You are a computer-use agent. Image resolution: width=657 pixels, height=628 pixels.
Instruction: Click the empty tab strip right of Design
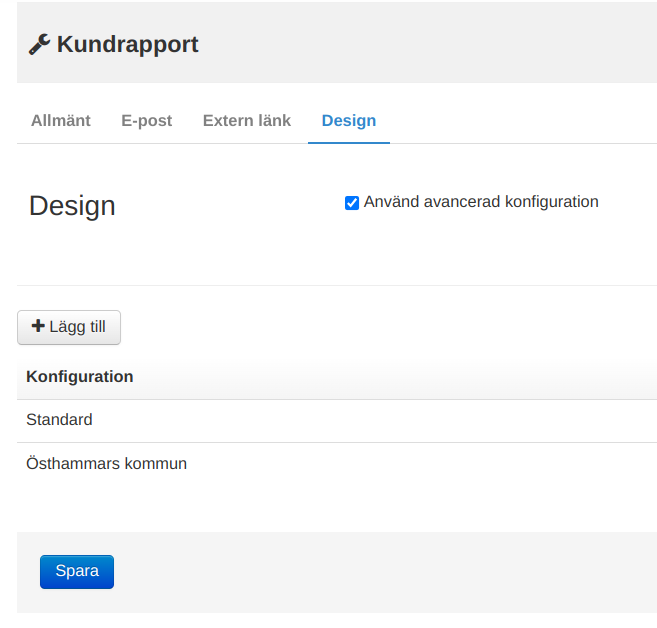tap(520, 121)
